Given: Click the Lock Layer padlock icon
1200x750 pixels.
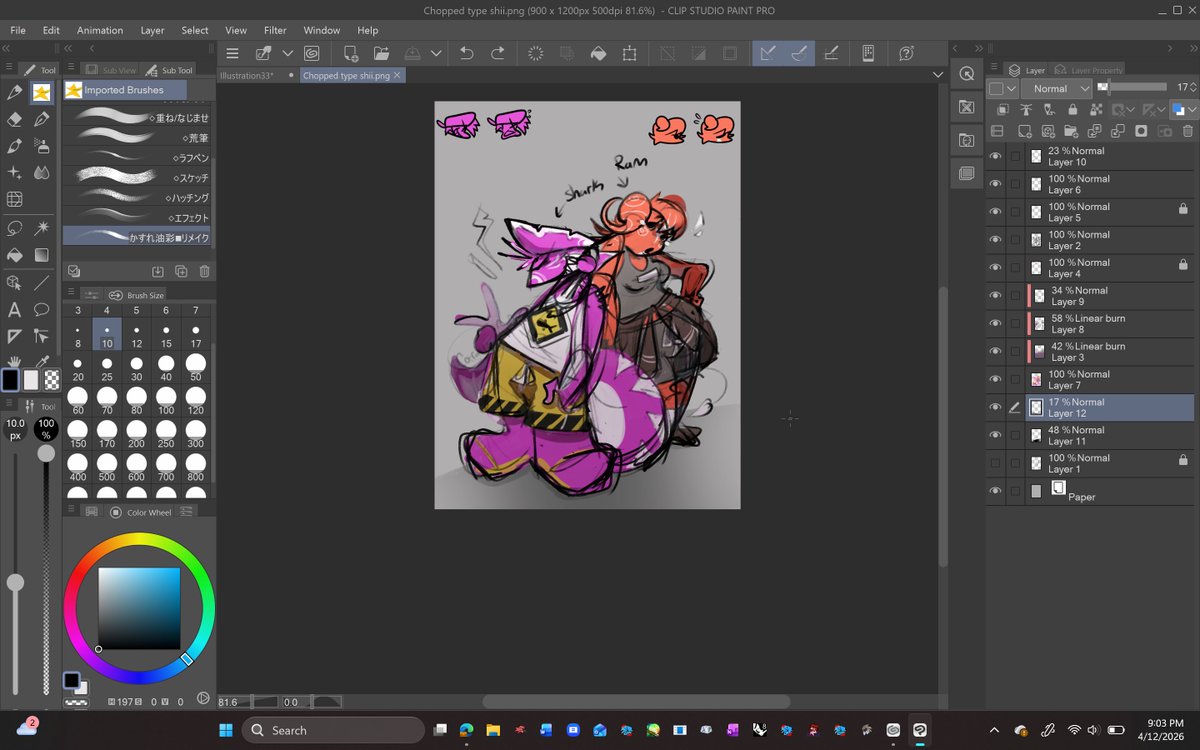Looking at the screenshot, I should (1072, 110).
